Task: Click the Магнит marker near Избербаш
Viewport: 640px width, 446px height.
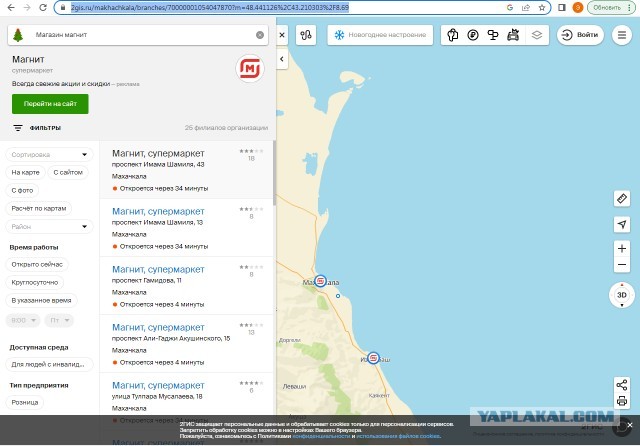Action: [x=373, y=358]
